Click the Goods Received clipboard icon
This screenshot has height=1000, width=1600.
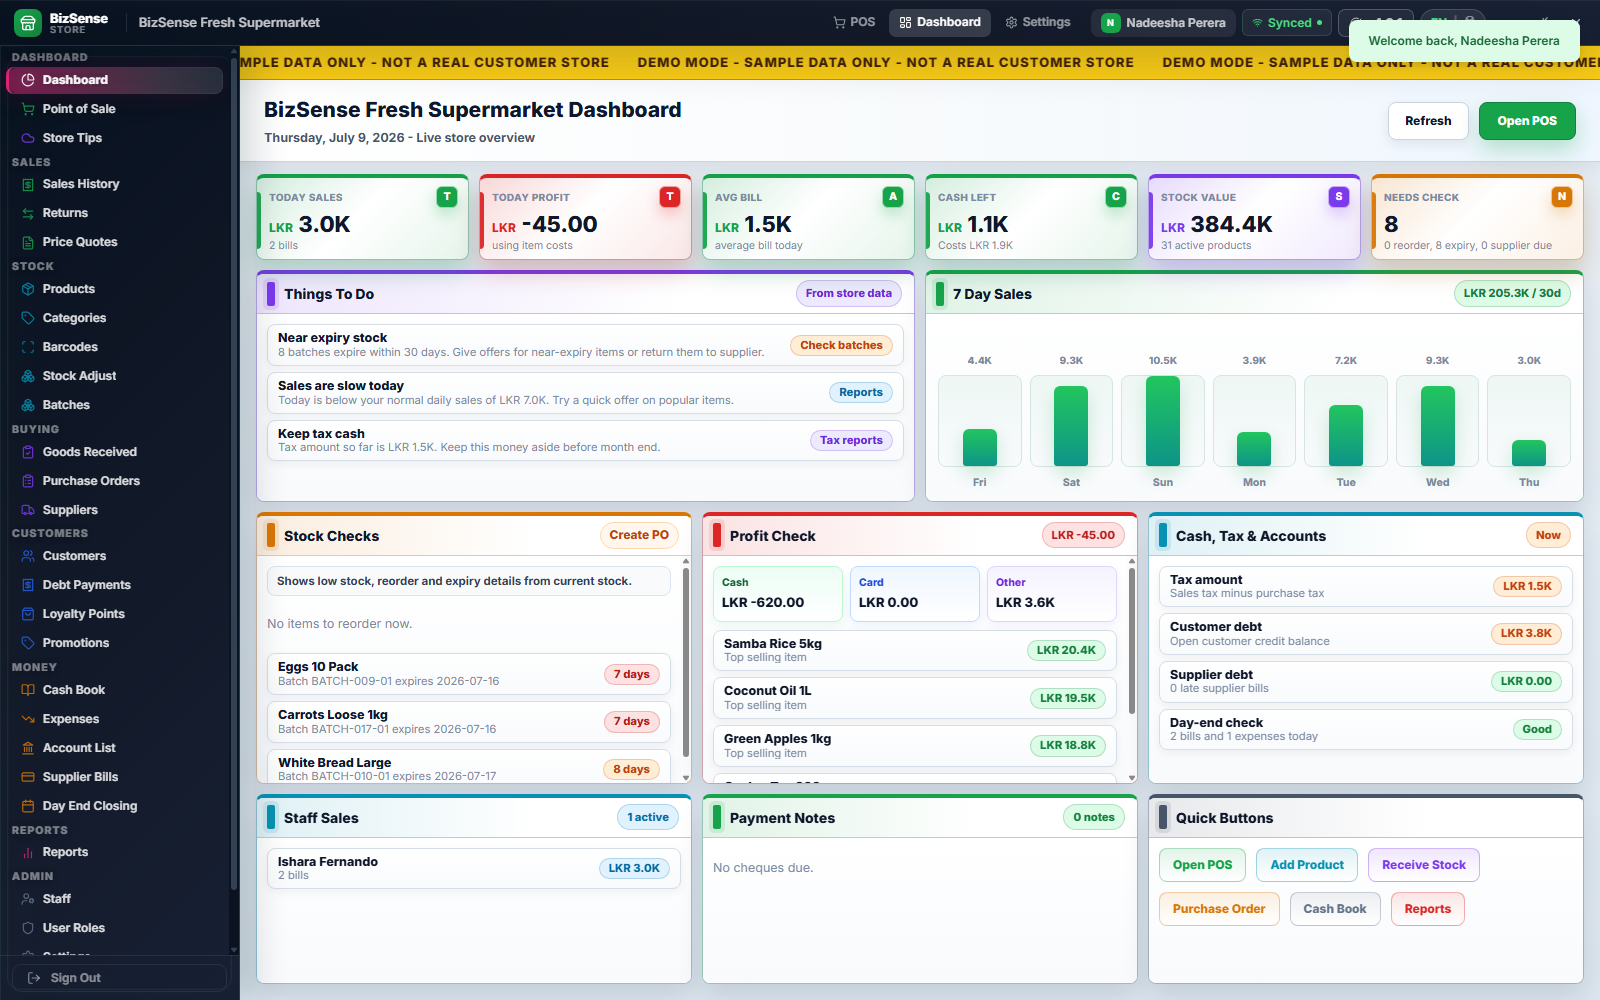28,452
